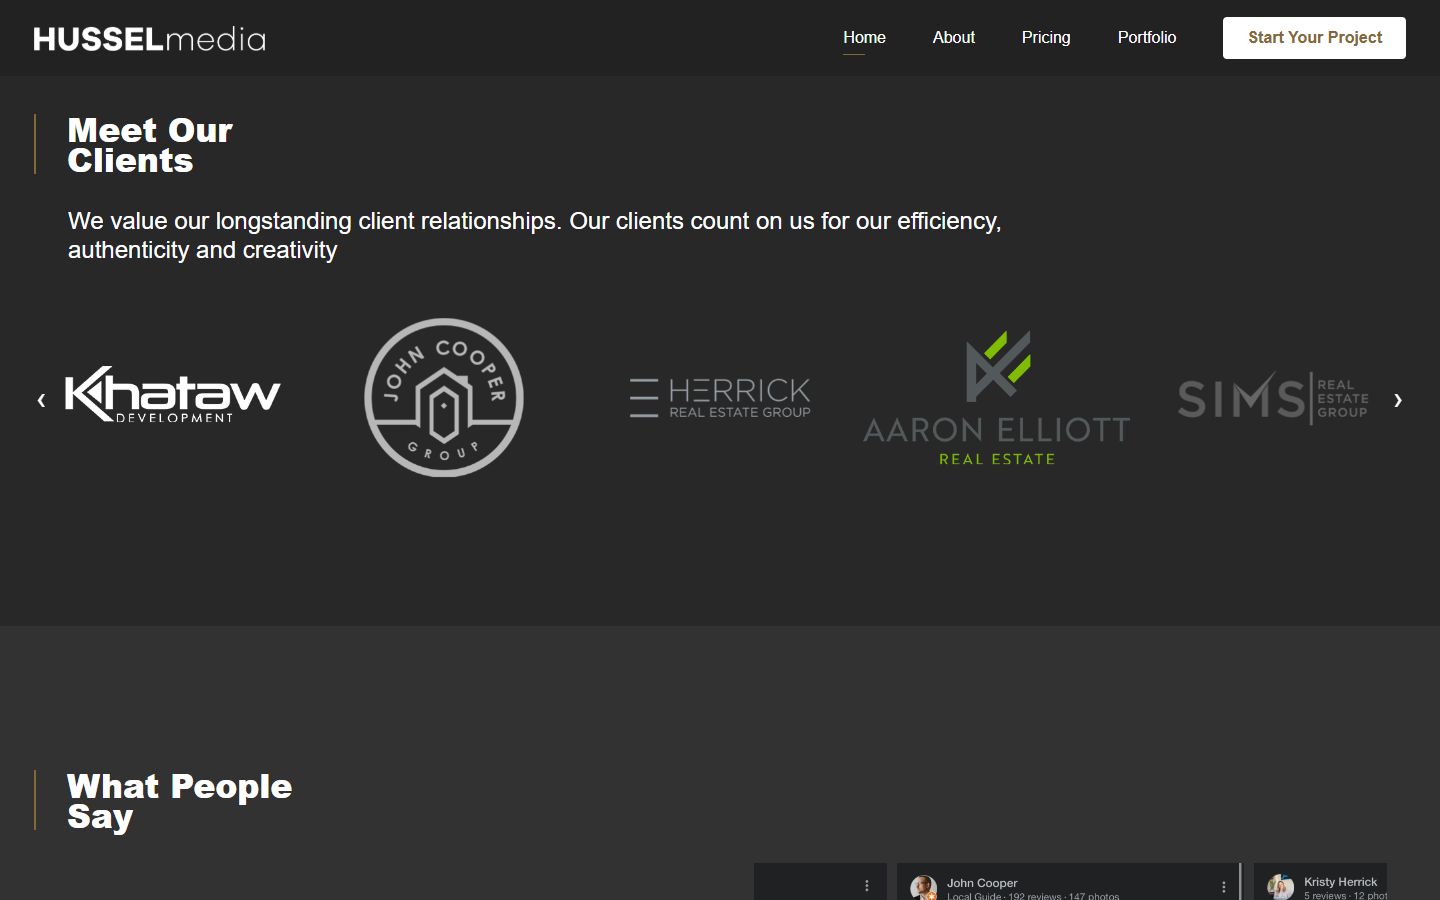
Task: Click Start Your Project button
Action: [1314, 38]
